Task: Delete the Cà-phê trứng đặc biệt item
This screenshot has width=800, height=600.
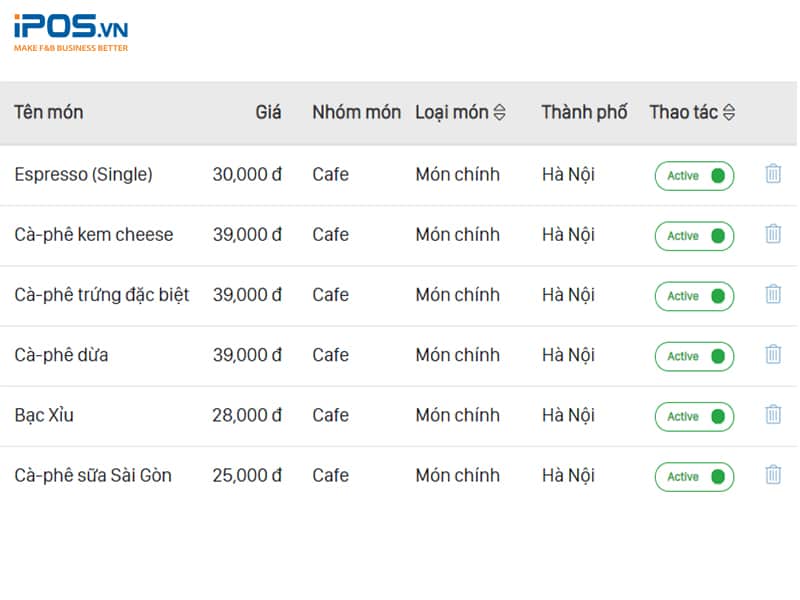Action: [771, 295]
